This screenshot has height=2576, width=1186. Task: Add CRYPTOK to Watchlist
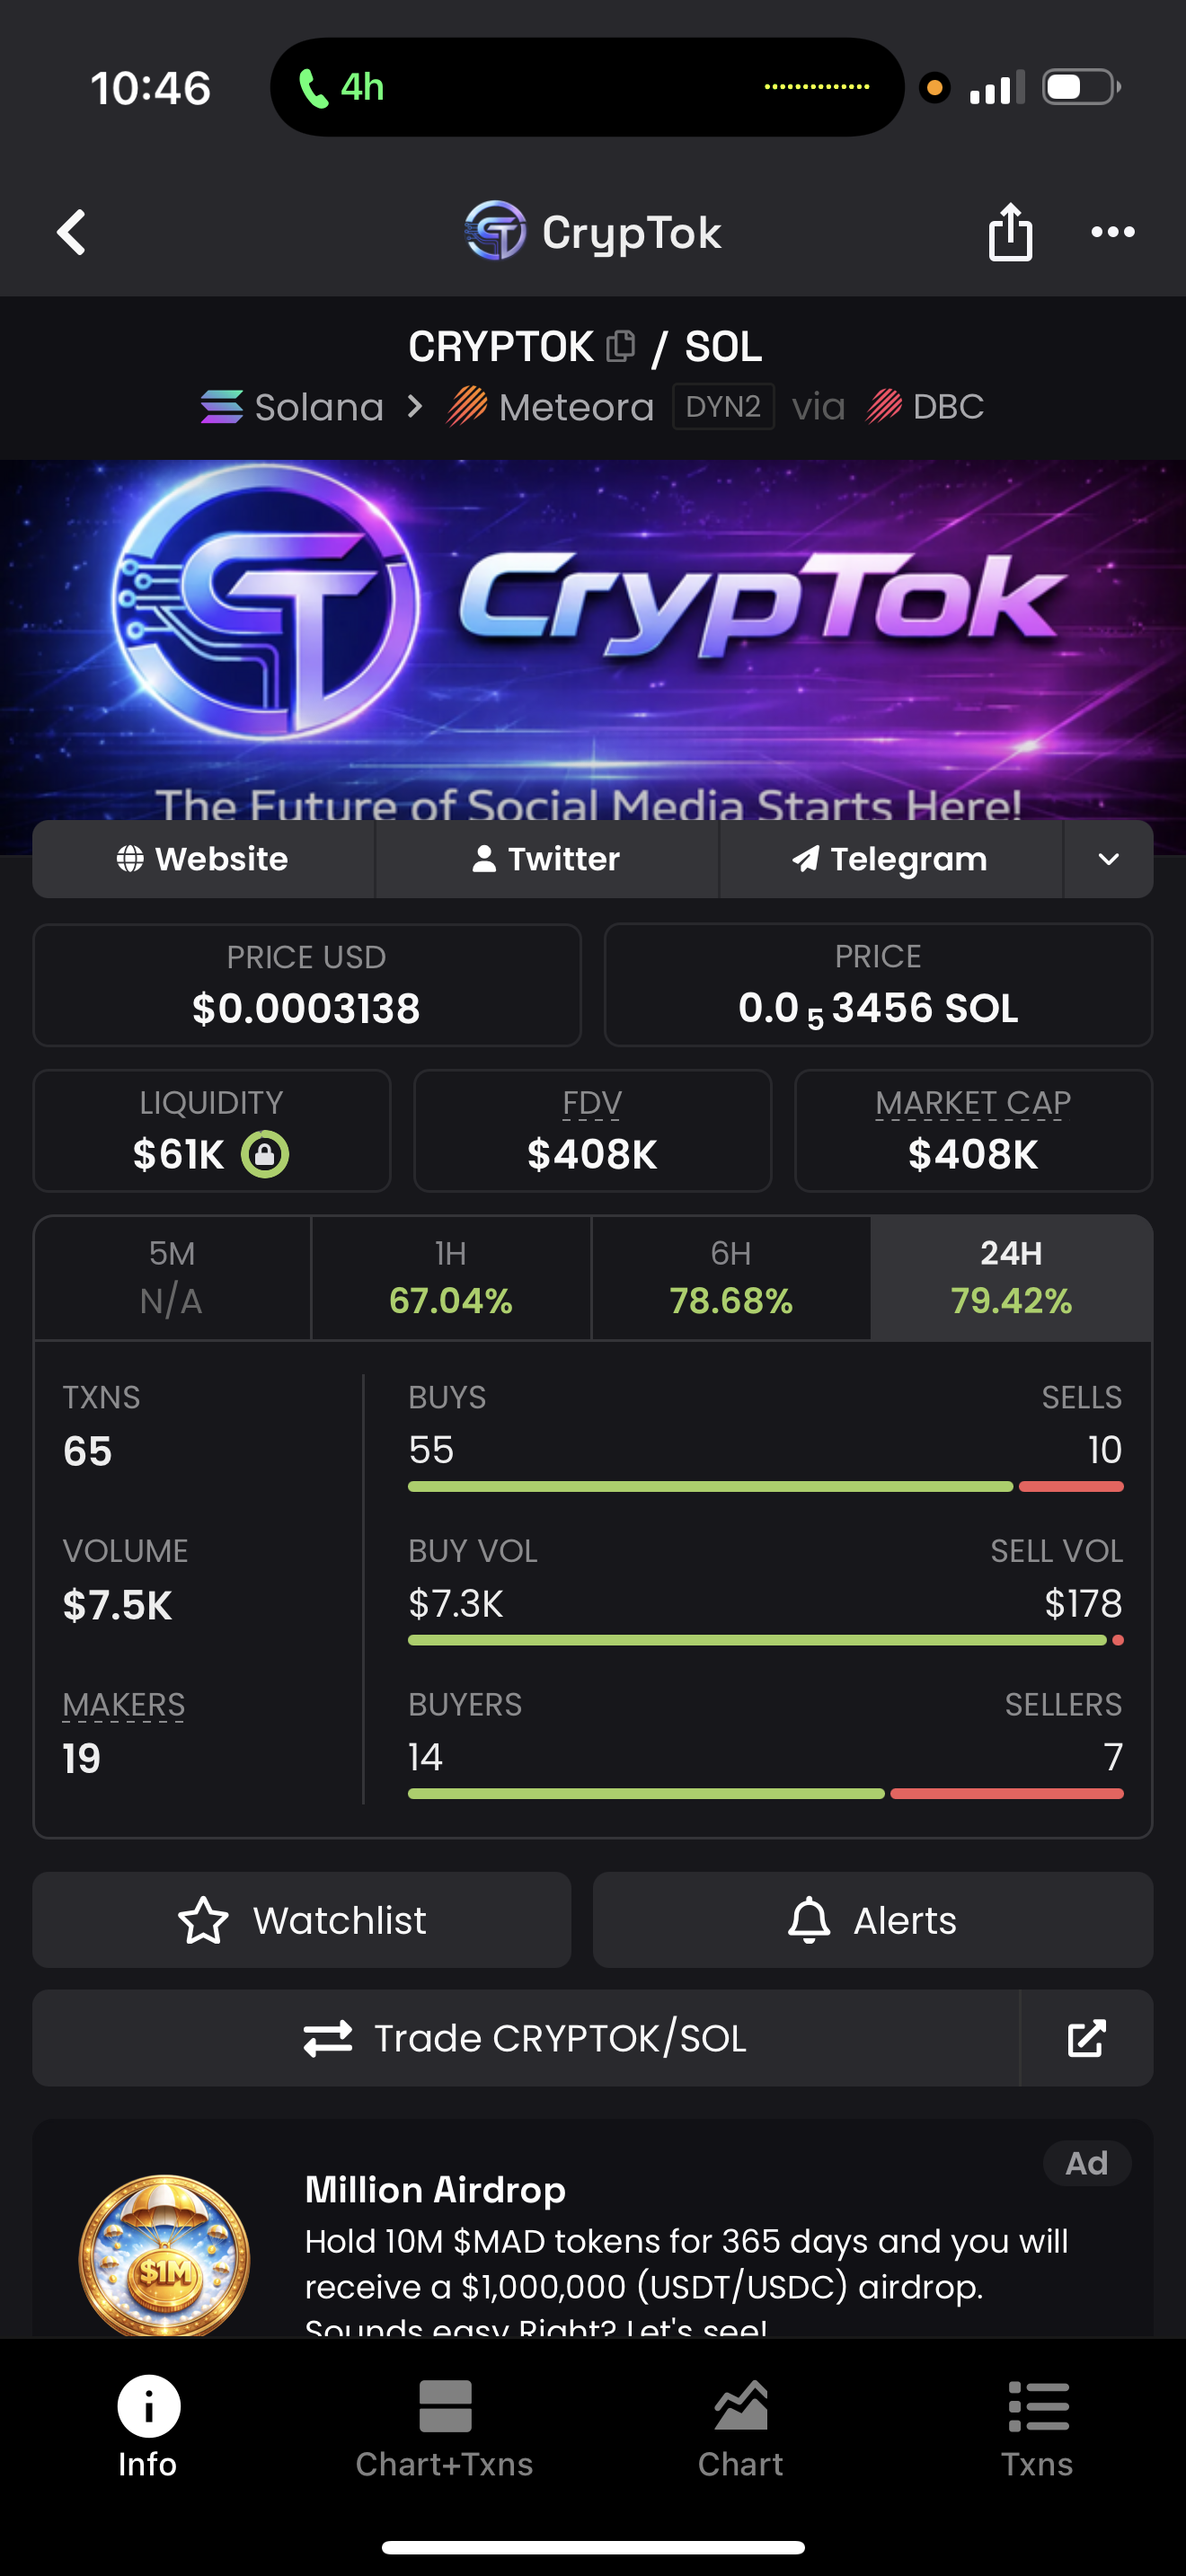(302, 1920)
